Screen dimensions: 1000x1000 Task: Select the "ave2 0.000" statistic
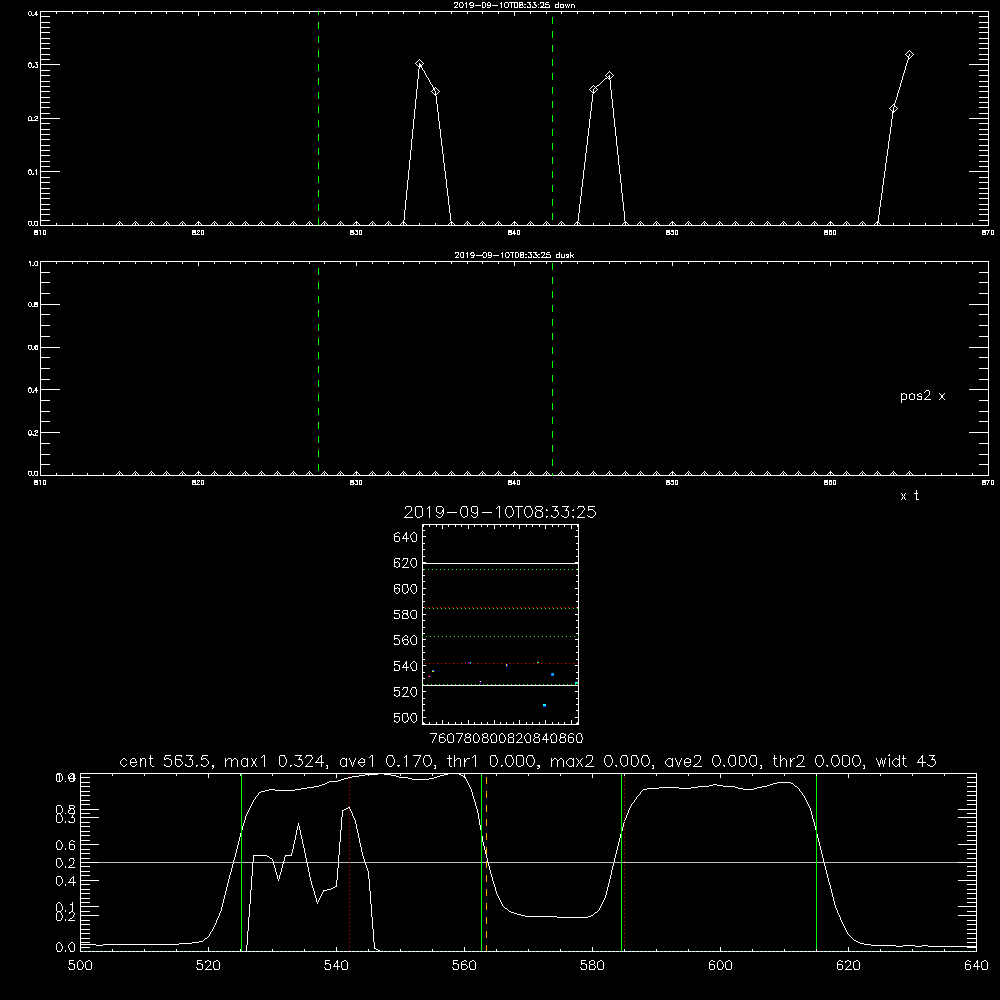coord(713,761)
